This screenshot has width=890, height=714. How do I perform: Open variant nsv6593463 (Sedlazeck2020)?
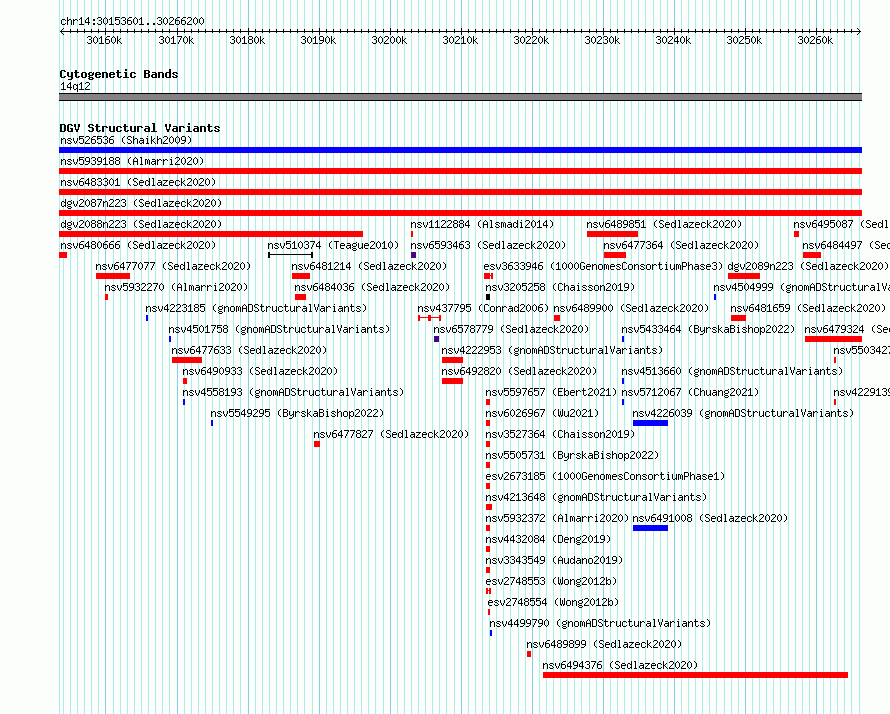488,245
